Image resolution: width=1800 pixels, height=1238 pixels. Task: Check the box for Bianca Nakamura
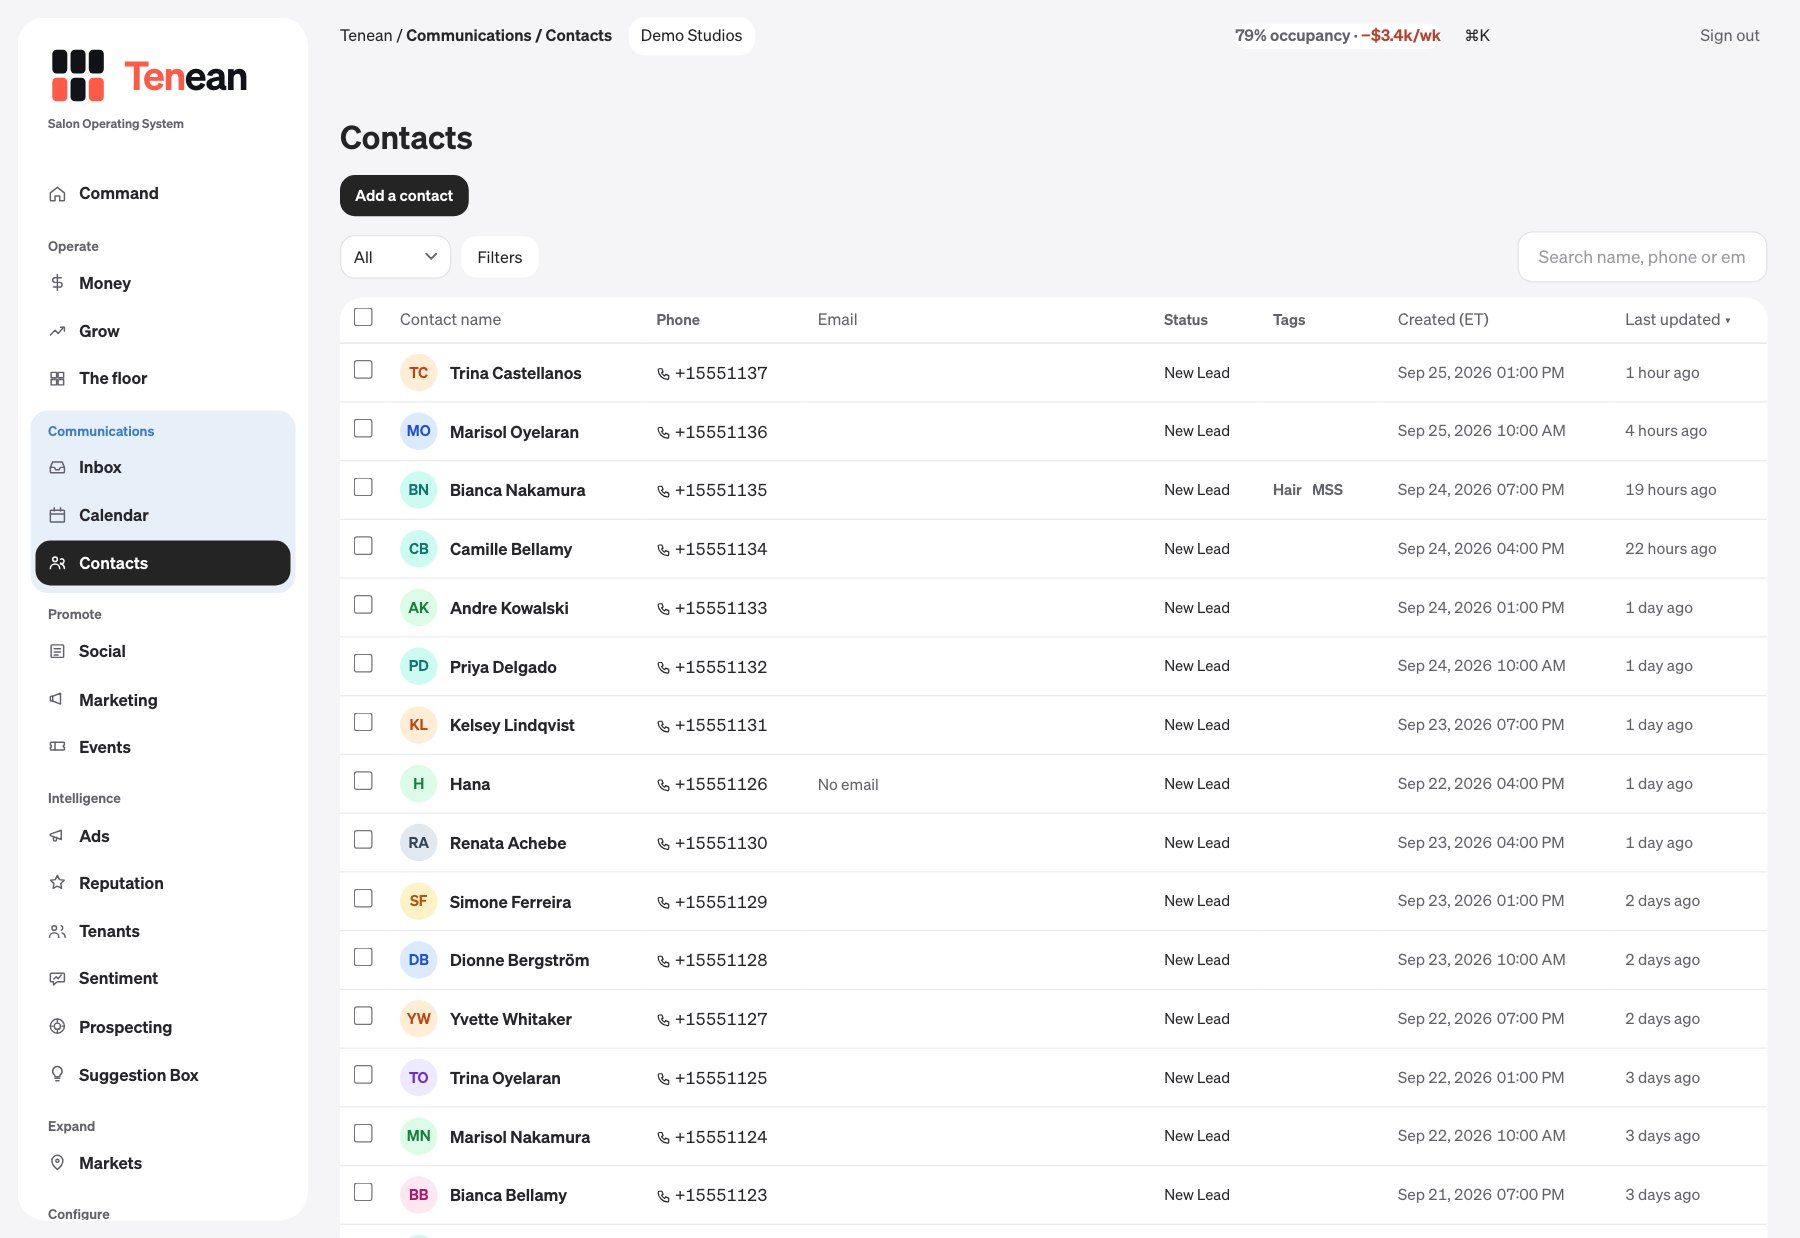click(363, 487)
